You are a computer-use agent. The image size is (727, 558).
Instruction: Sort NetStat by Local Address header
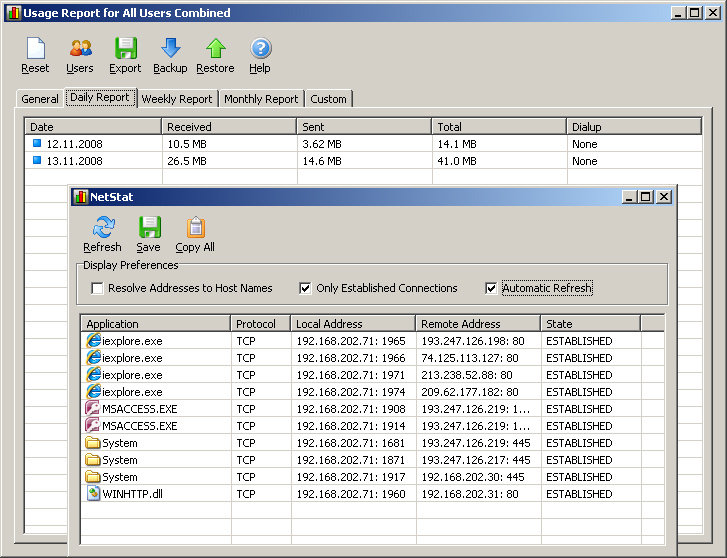[353, 323]
